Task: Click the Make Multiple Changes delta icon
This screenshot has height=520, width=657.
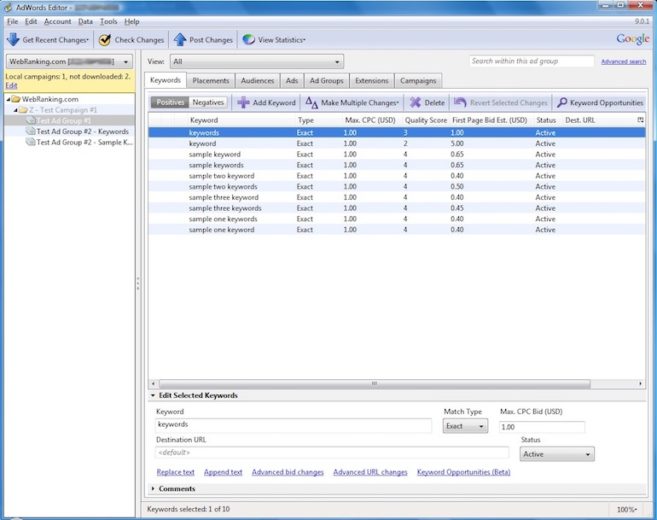Action: point(311,103)
